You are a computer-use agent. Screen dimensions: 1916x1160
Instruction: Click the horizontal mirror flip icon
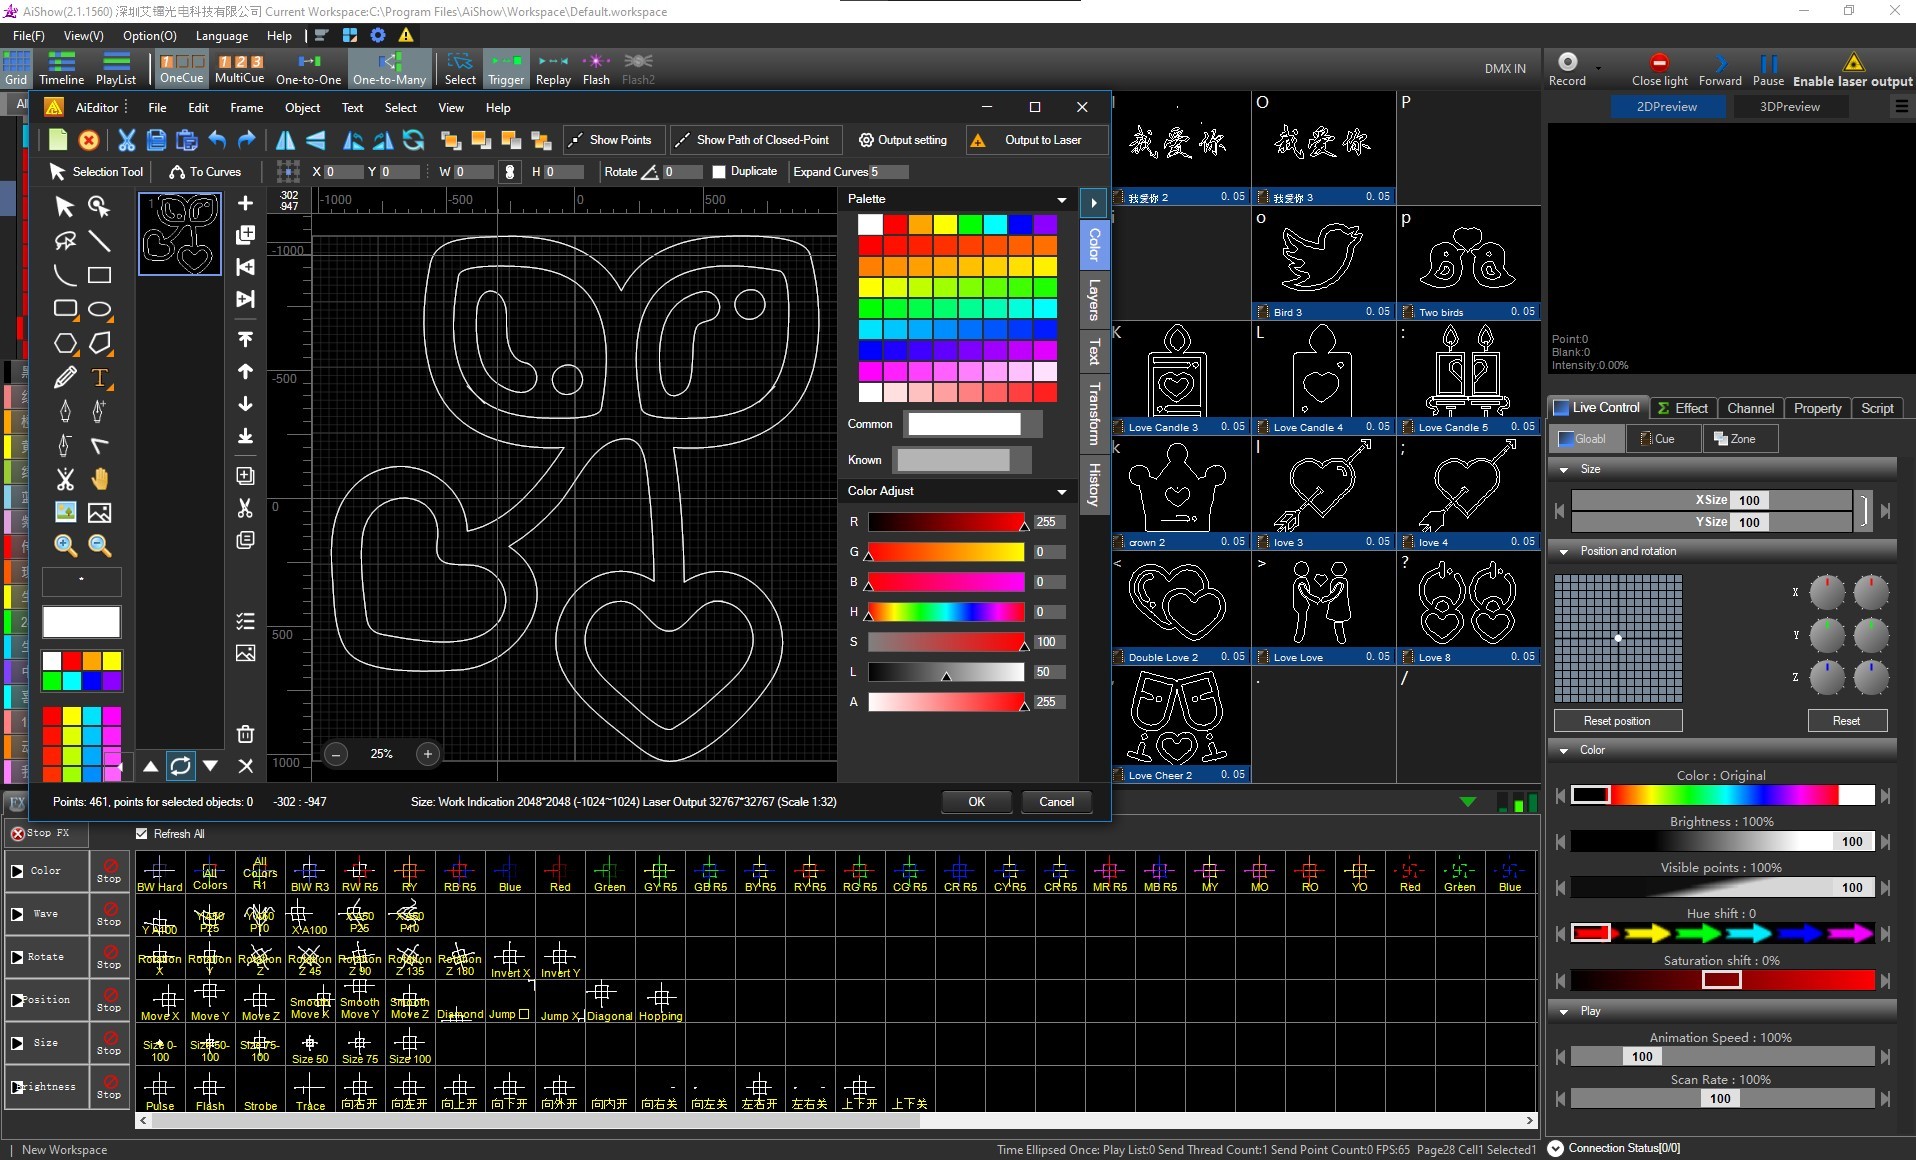[285, 140]
